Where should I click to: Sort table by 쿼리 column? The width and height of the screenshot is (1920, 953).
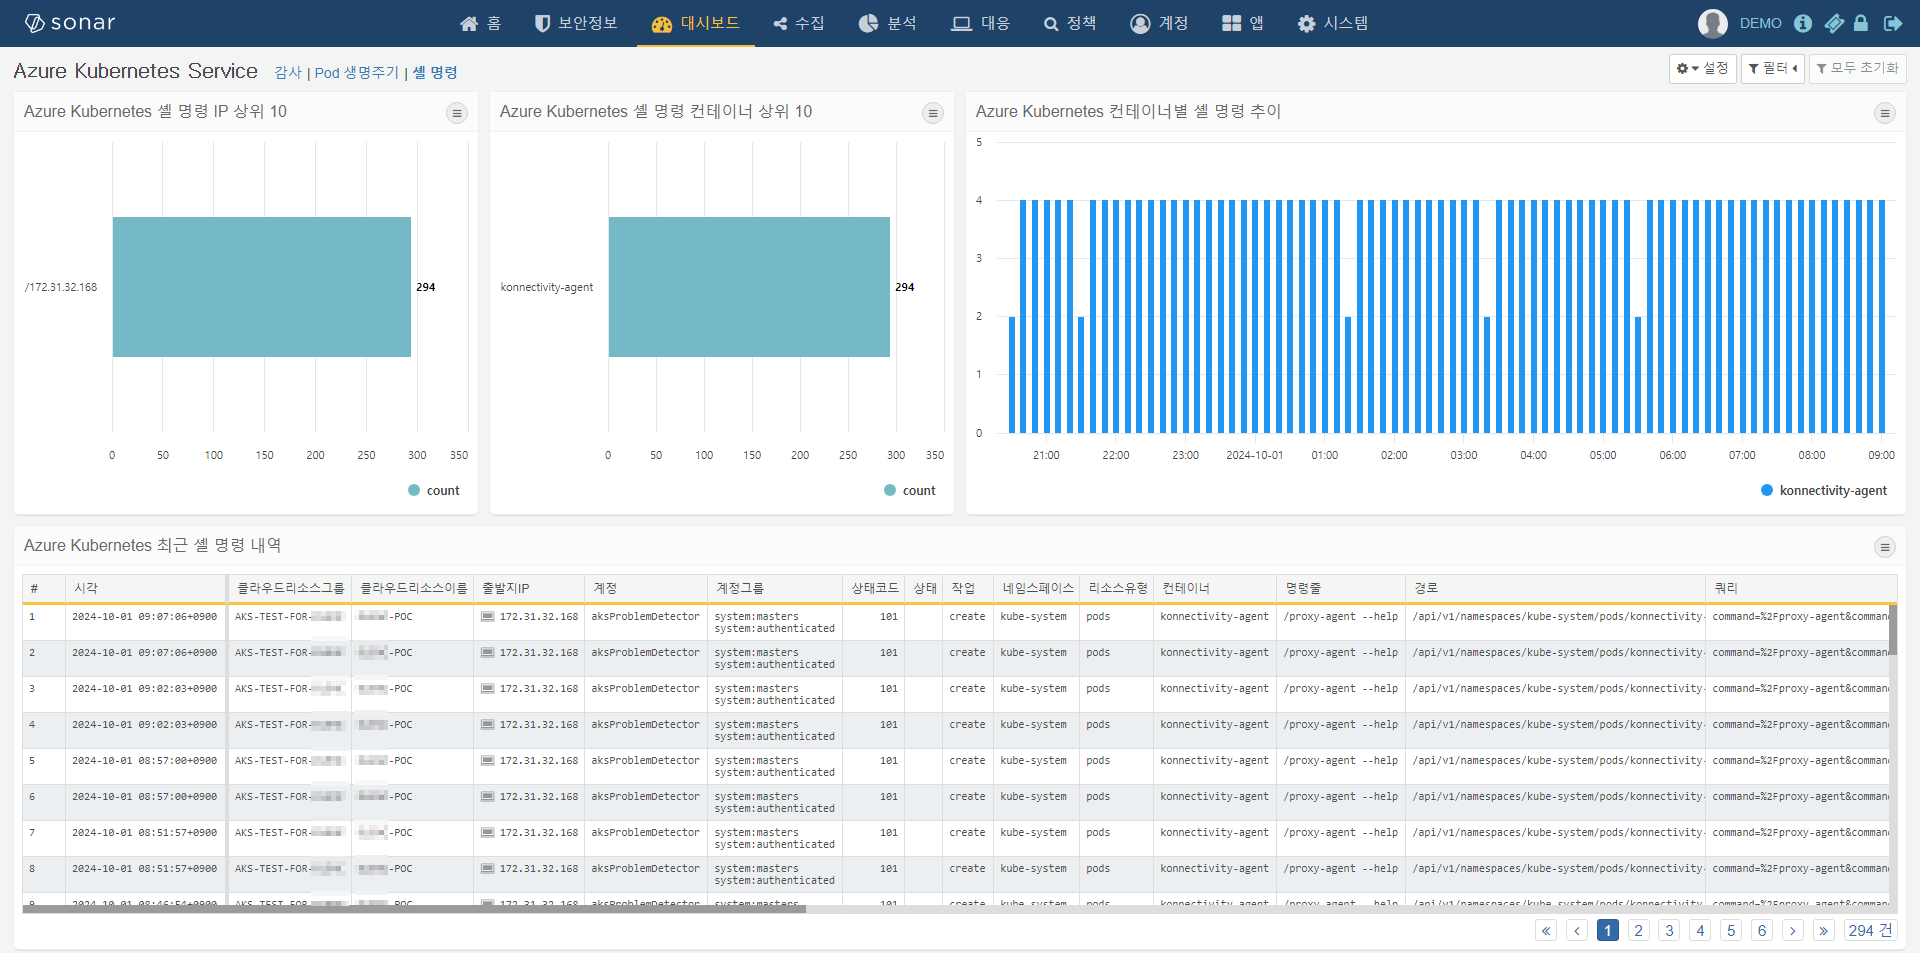click(1801, 588)
